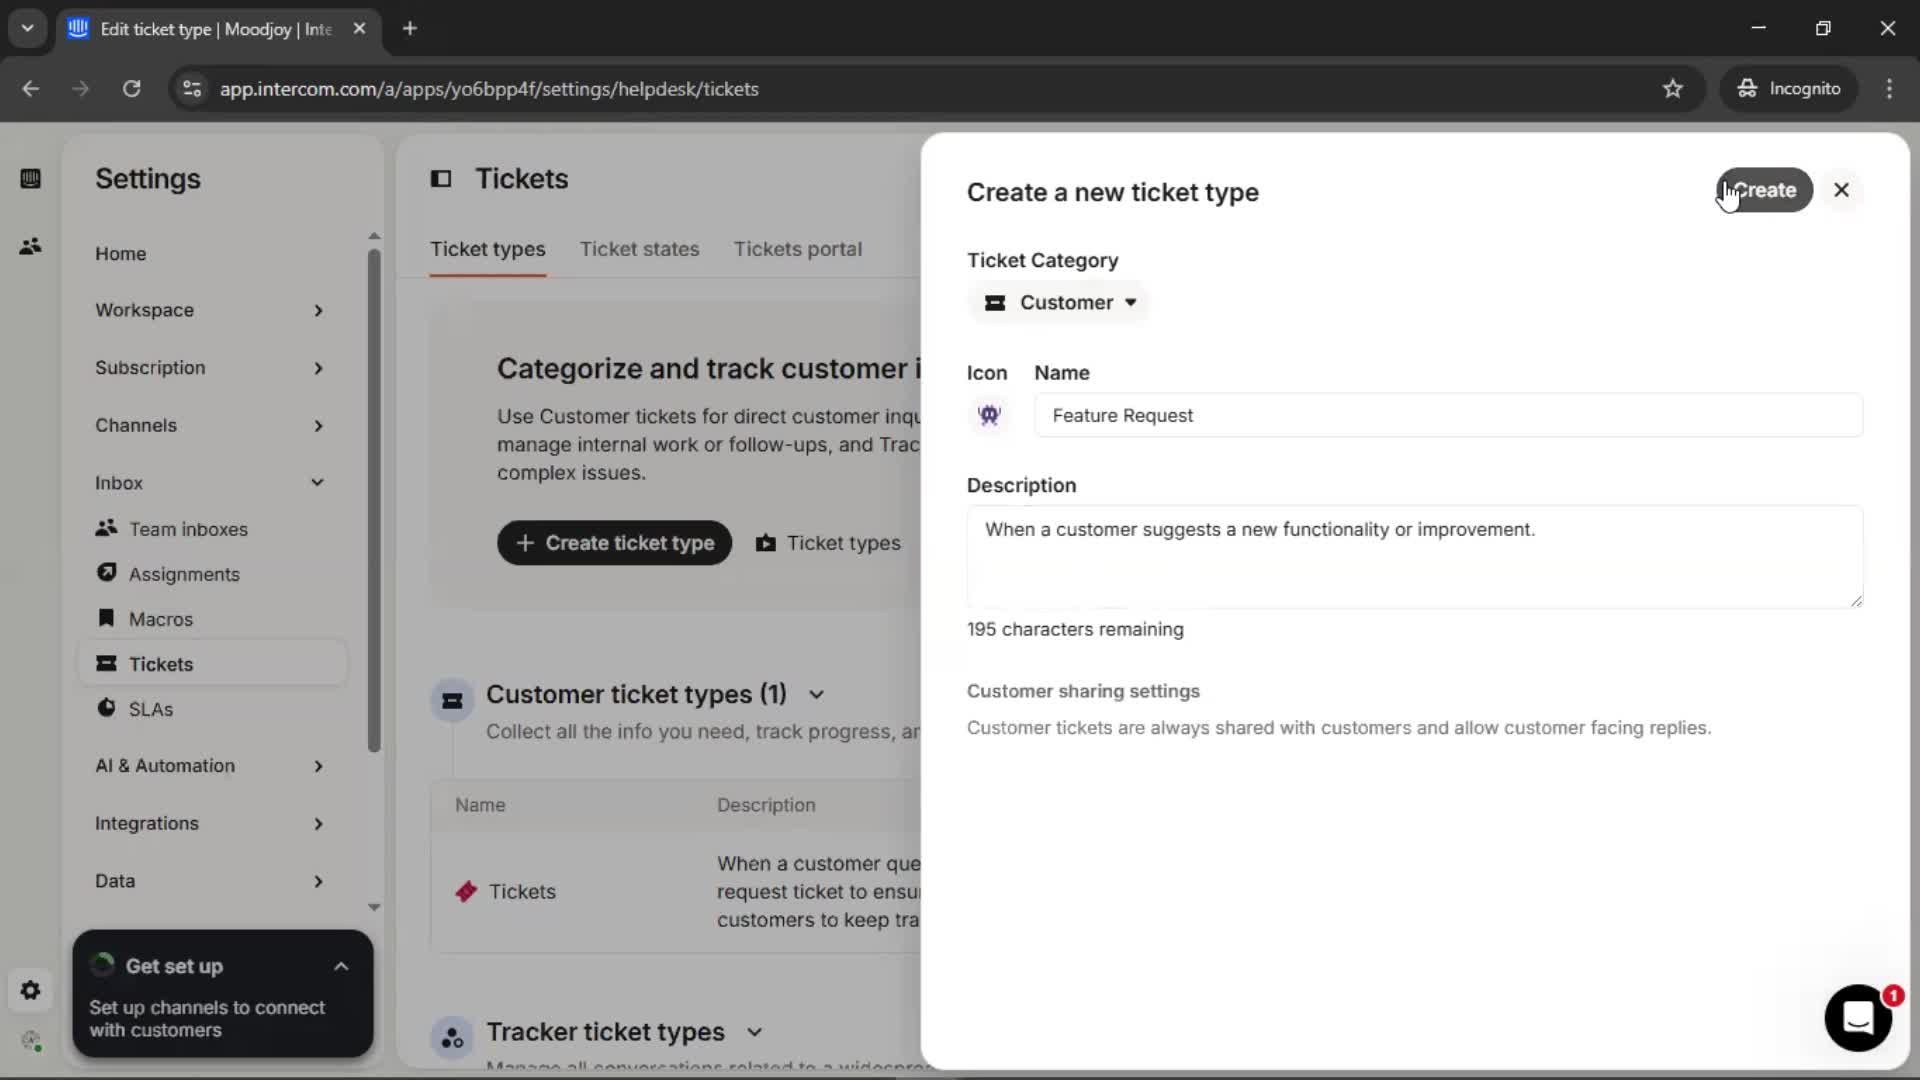The width and height of the screenshot is (1920, 1080).
Task: Click the browser address bar URL
Action: pyautogui.click(x=489, y=89)
